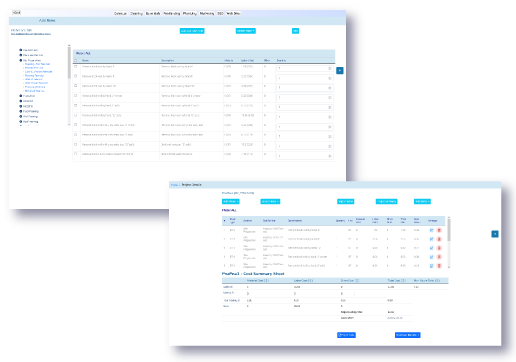Screen dimensions: 516x362
Task: Open the second cyan dropdown in the lower window
Action: pos(270,201)
